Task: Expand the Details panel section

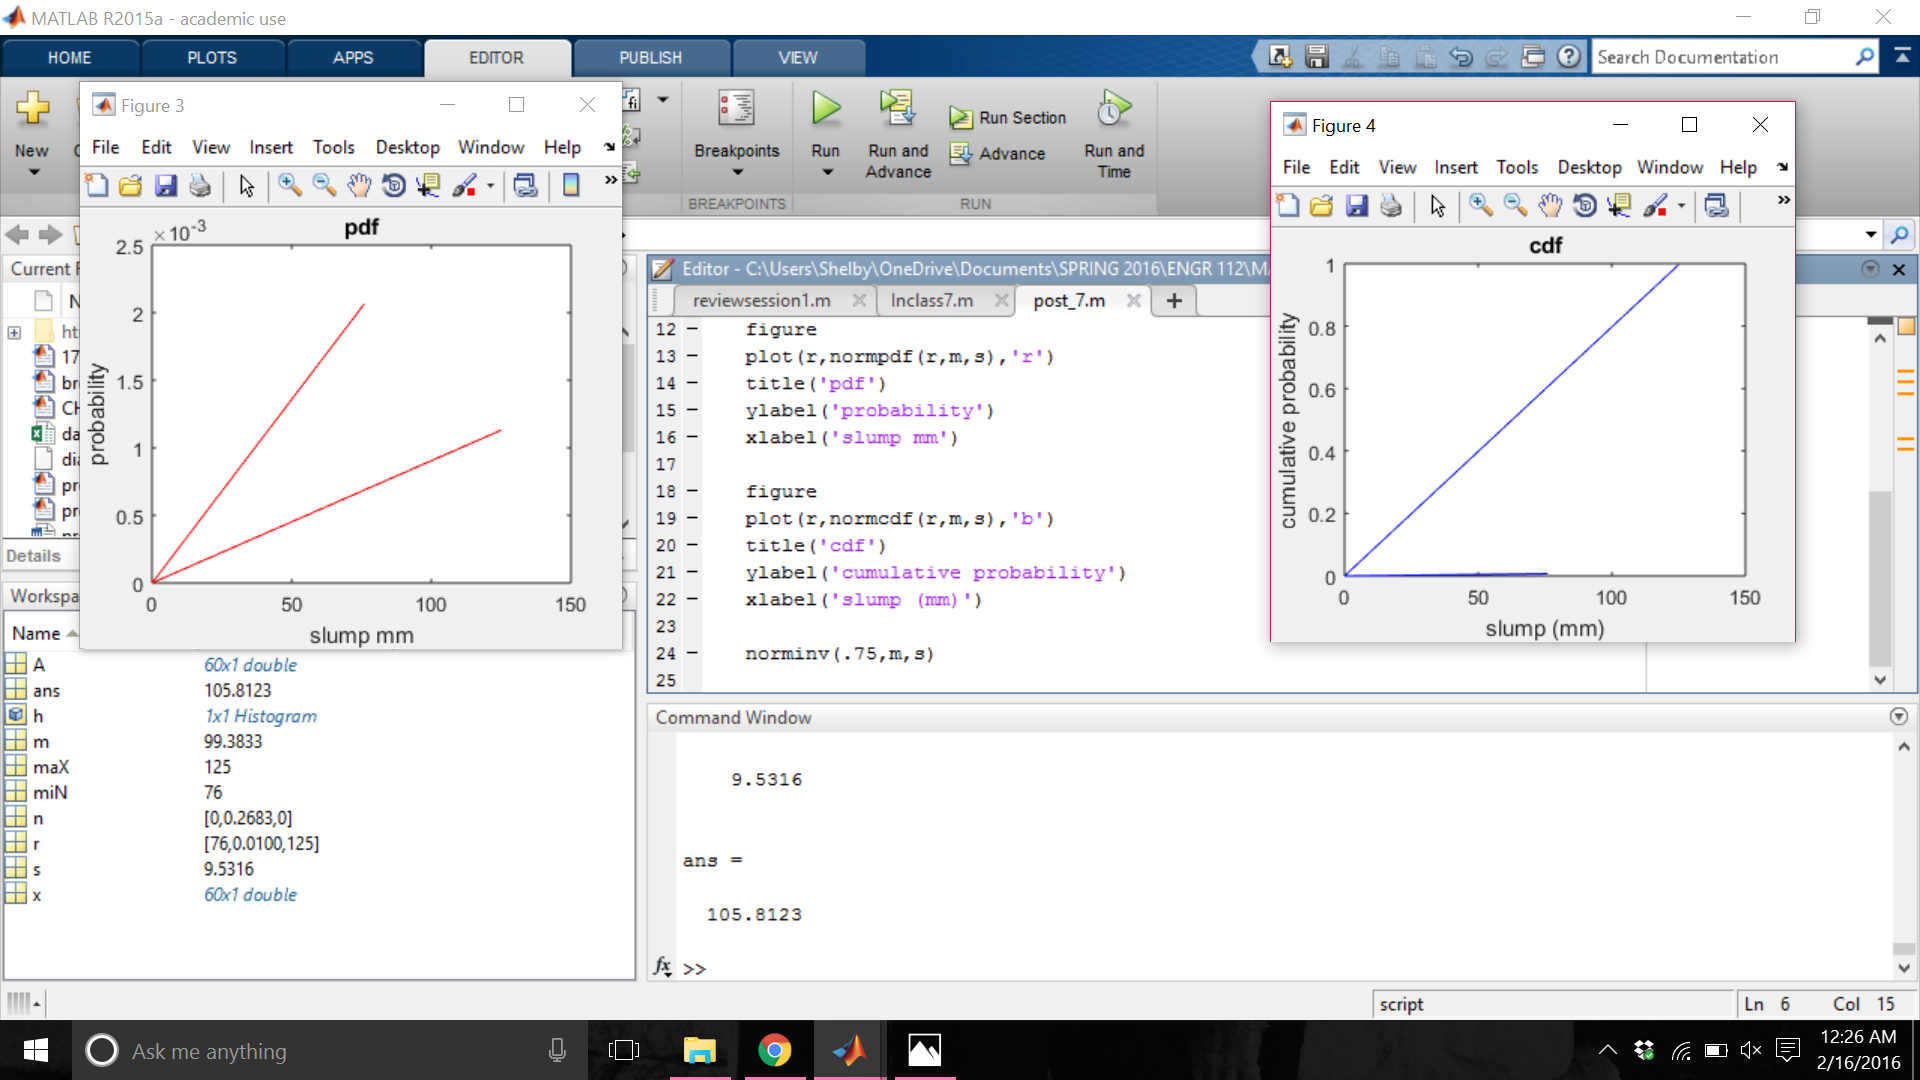Action: [40, 555]
